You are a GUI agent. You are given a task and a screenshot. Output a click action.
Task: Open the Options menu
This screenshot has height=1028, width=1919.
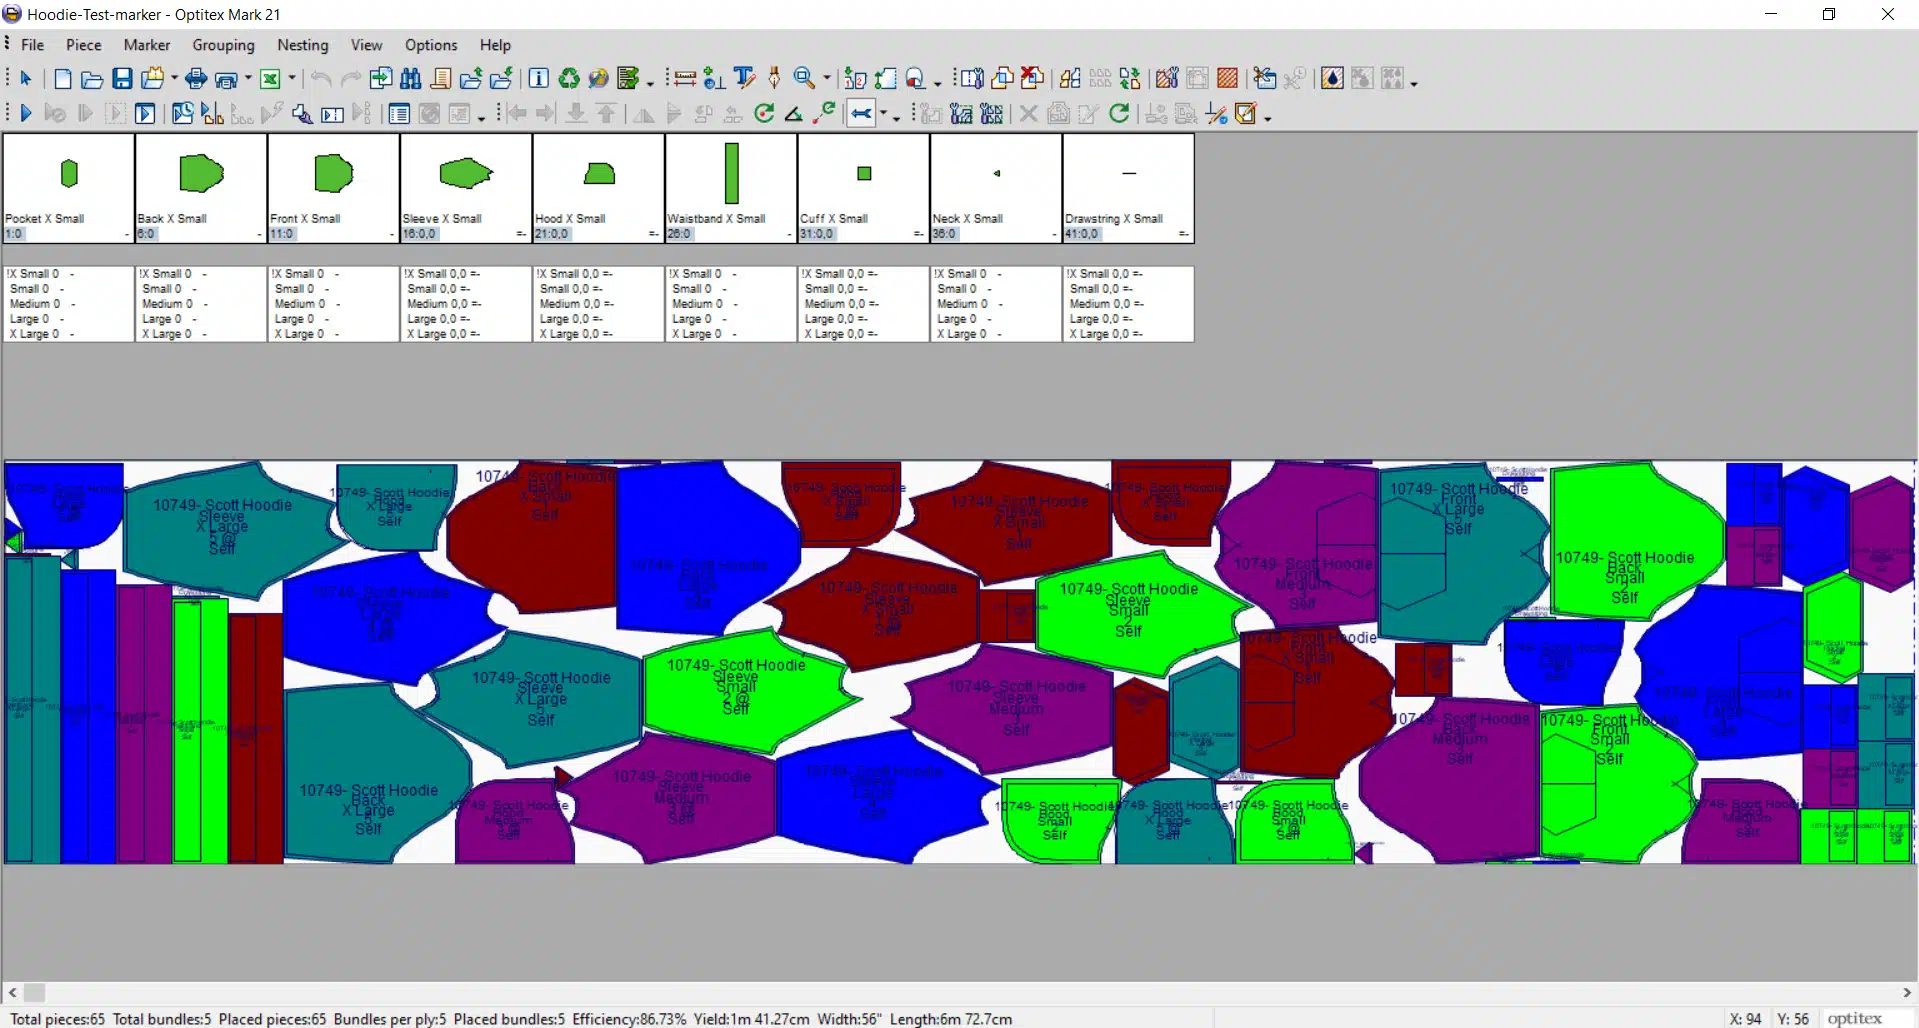[x=431, y=45]
